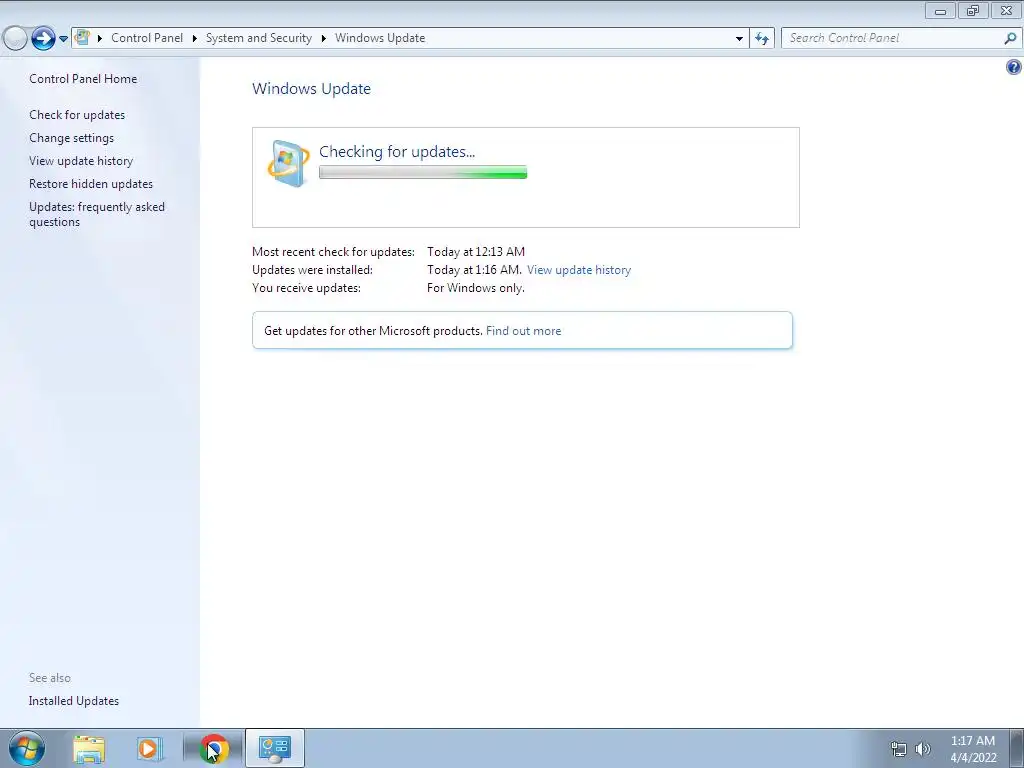The image size is (1024, 768).
Task: Click the search magnifier icon
Action: [1010, 39]
